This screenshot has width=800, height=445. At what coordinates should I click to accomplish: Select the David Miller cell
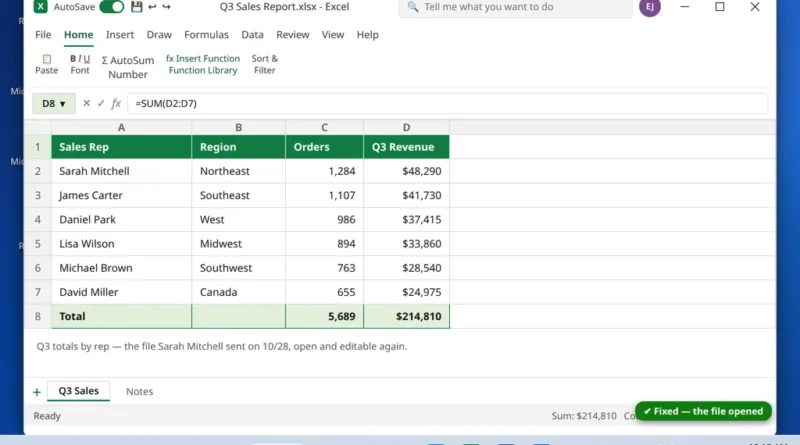pyautogui.click(x=121, y=292)
